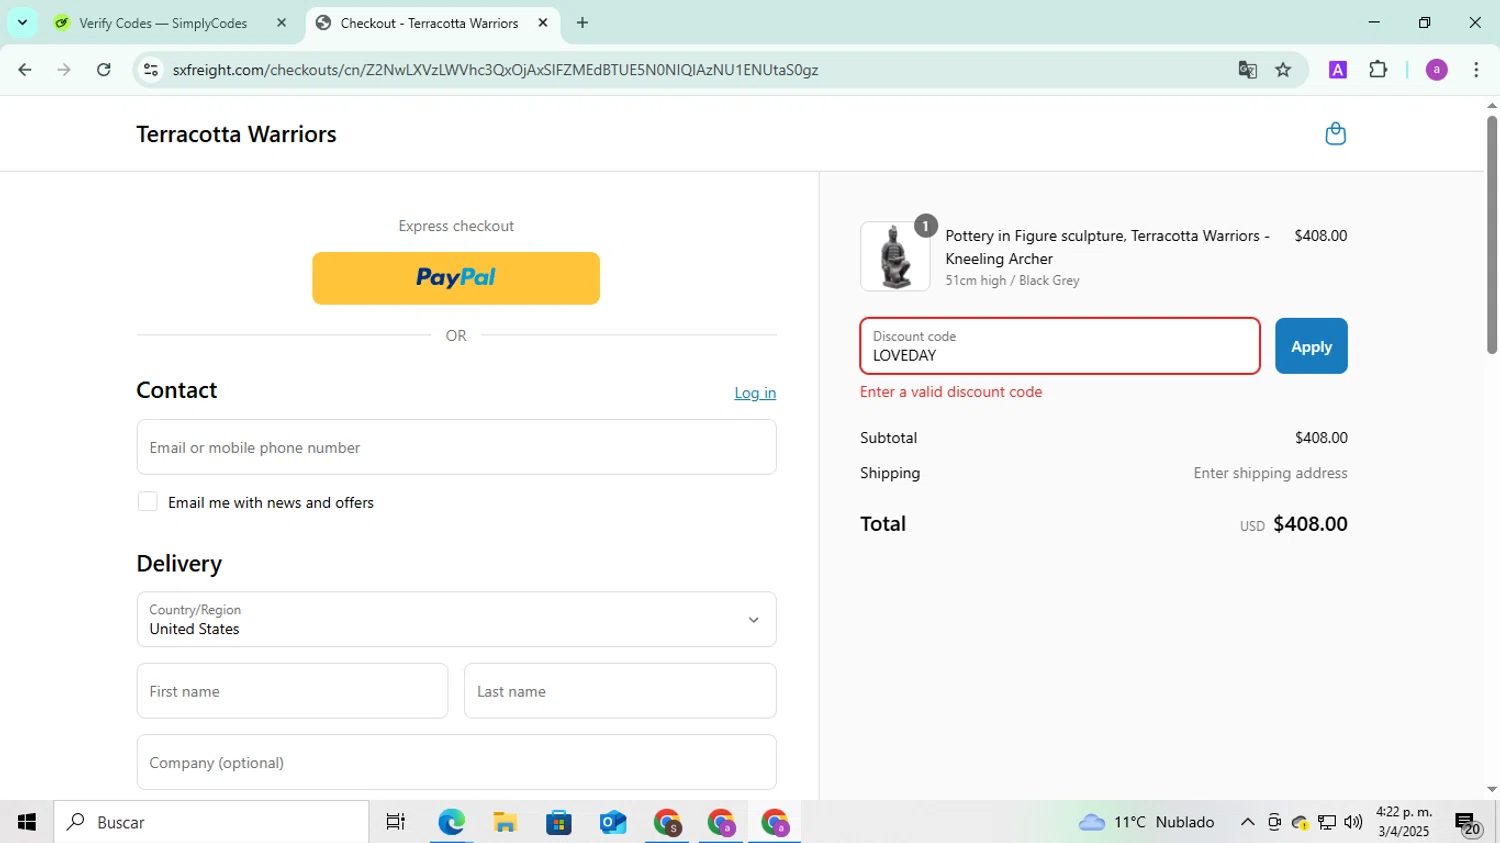The image size is (1500, 843).
Task: Open the Windows Start menu
Action: pos(27,822)
